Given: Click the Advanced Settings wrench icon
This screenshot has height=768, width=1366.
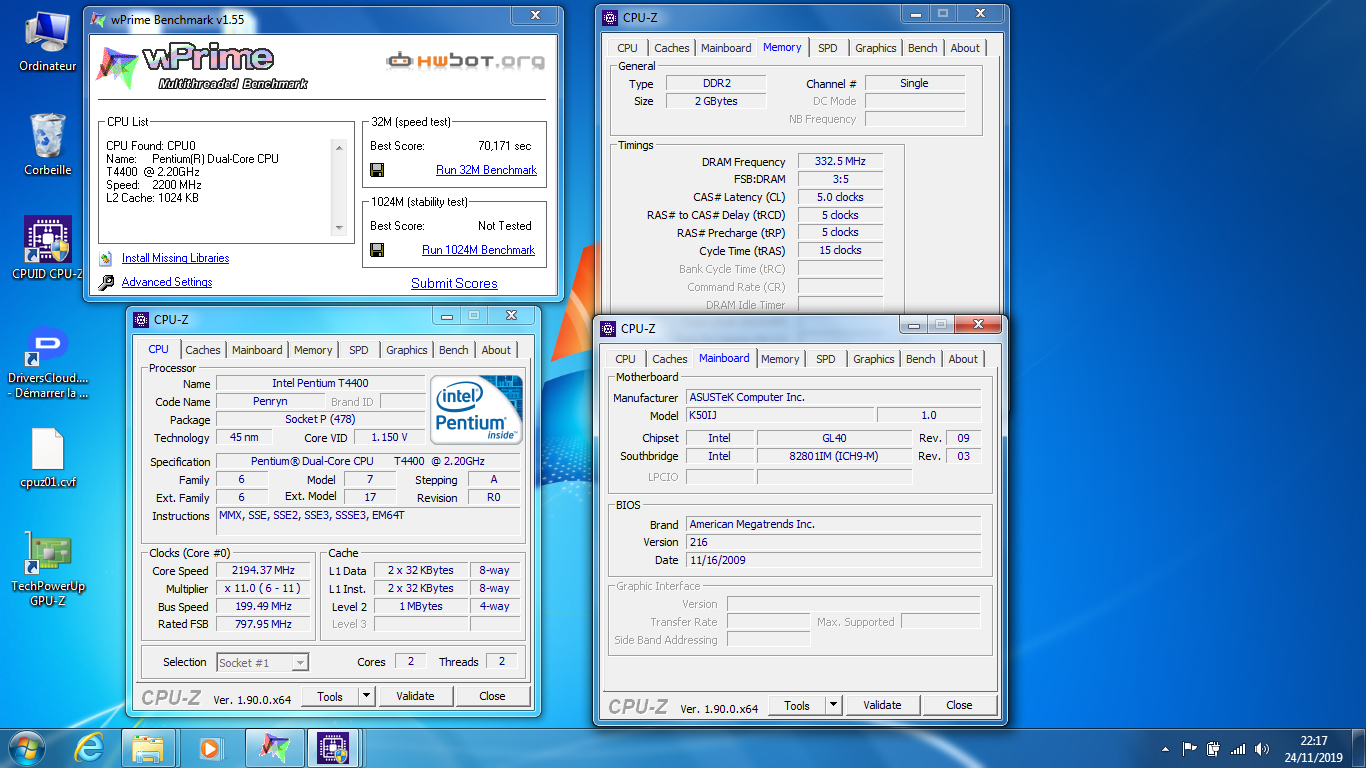Looking at the screenshot, I should [x=106, y=283].
